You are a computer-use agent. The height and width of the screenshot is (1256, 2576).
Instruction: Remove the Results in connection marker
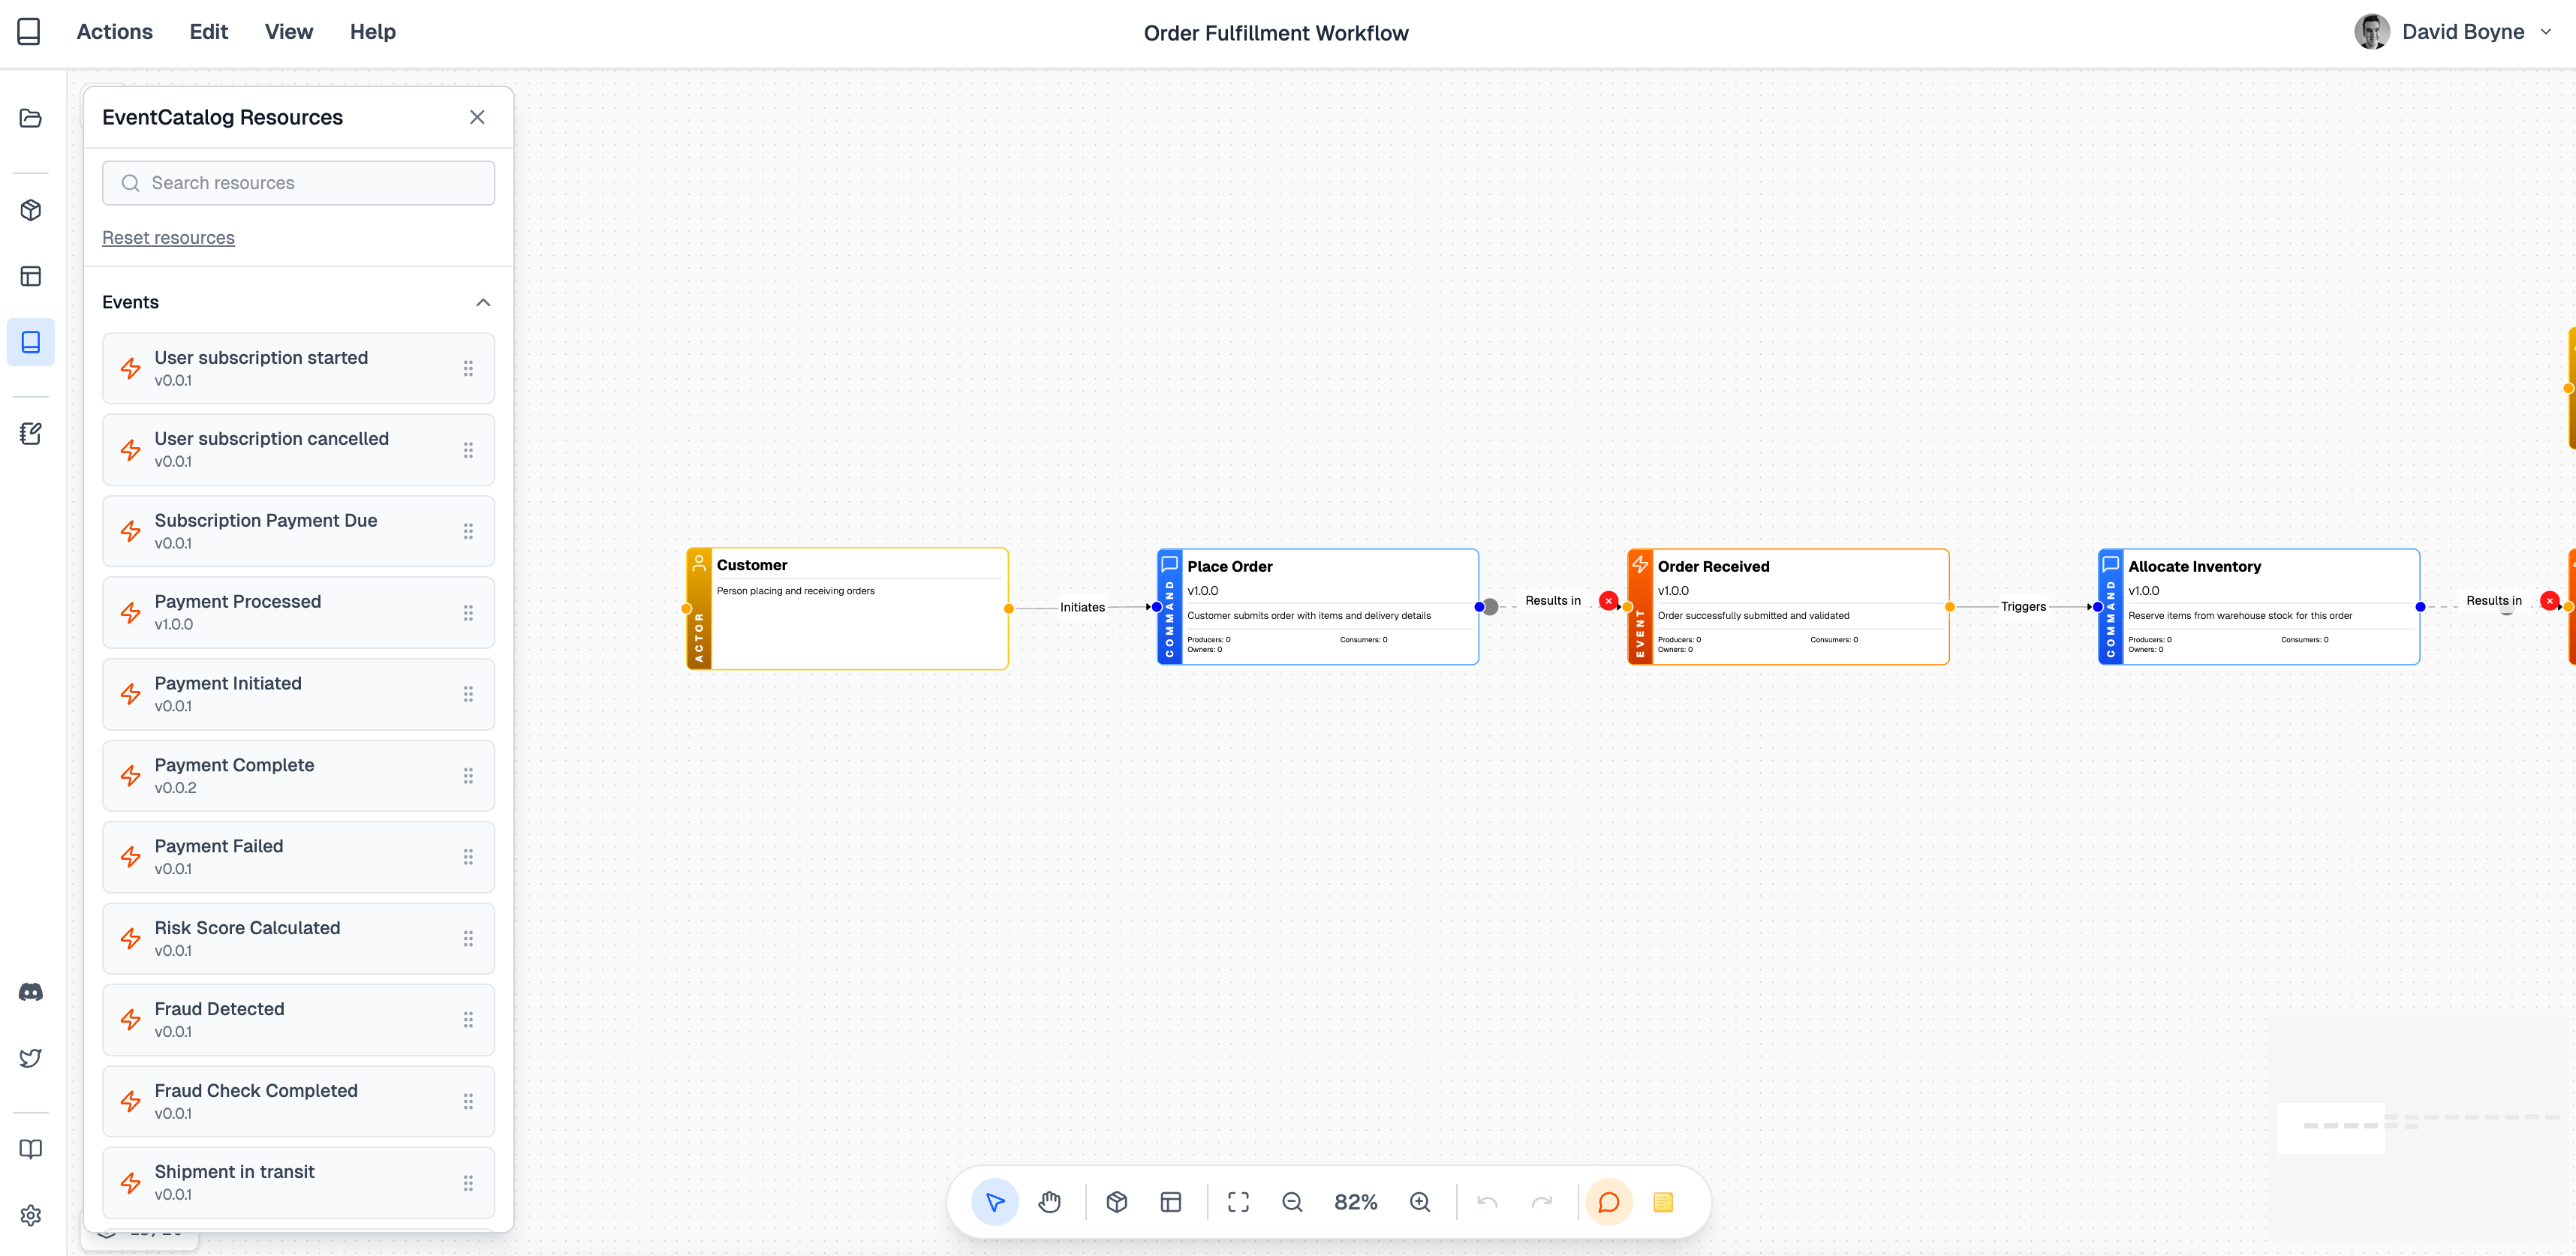tap(1608, 600)
